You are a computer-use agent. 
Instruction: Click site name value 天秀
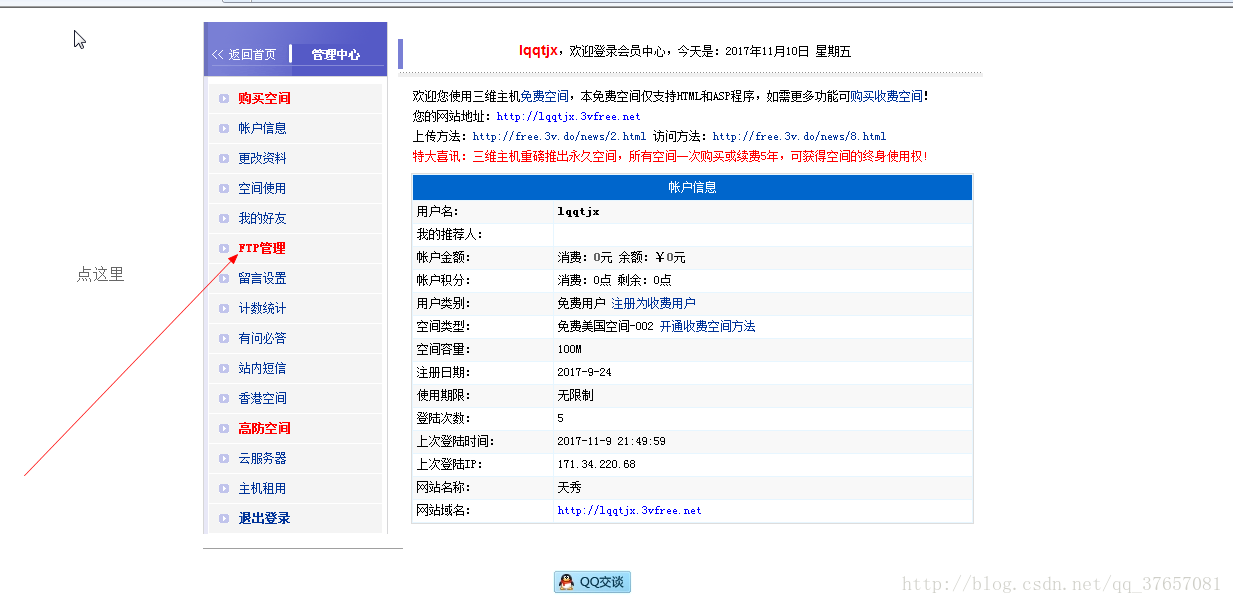(x=569, y=487)
